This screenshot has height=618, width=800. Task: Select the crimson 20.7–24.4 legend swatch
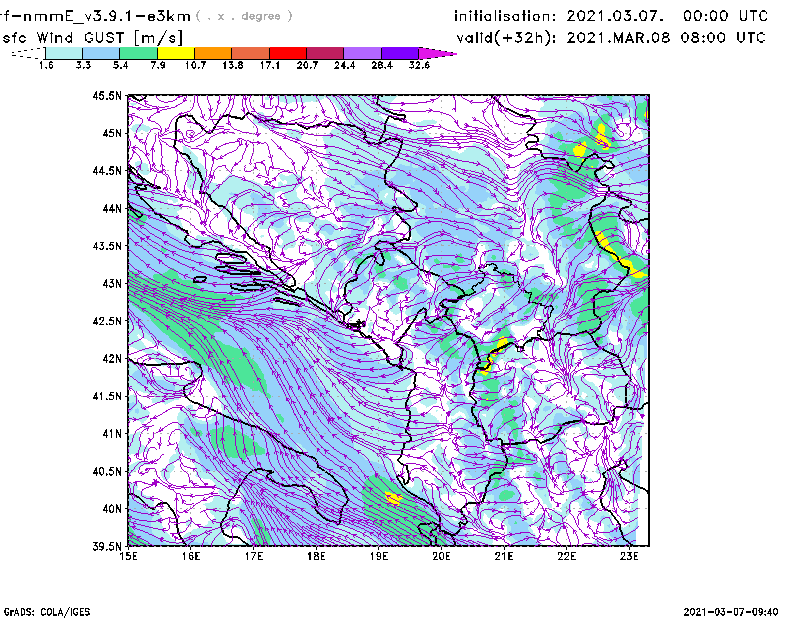(324, 53)
